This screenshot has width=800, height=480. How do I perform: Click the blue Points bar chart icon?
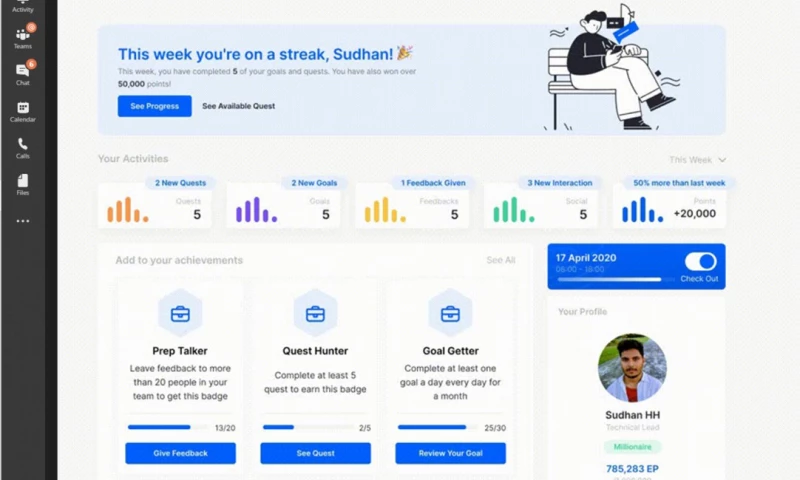tap(642, 209)
